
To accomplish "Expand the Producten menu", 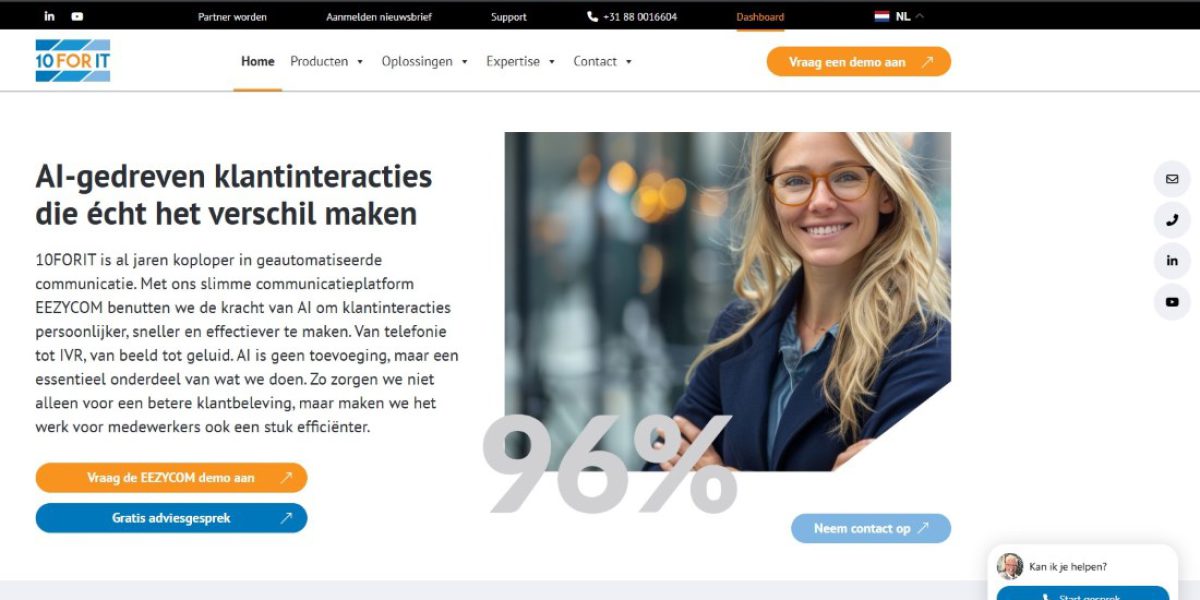I will (x=326, y=61).
